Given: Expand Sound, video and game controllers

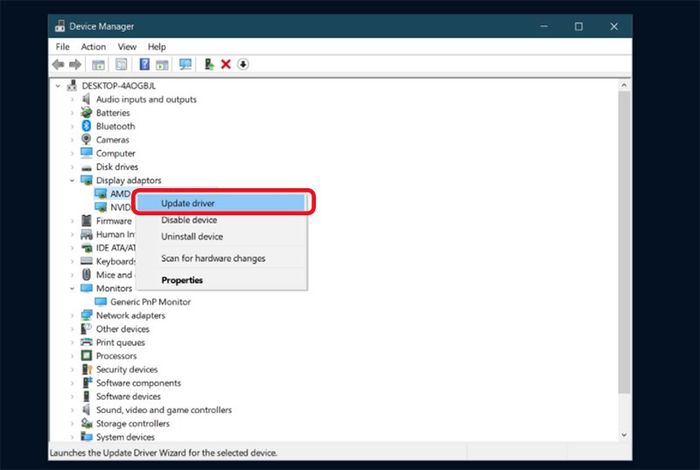Looking at the screenshot, I should pyautogui.click(x=72, y=410).
